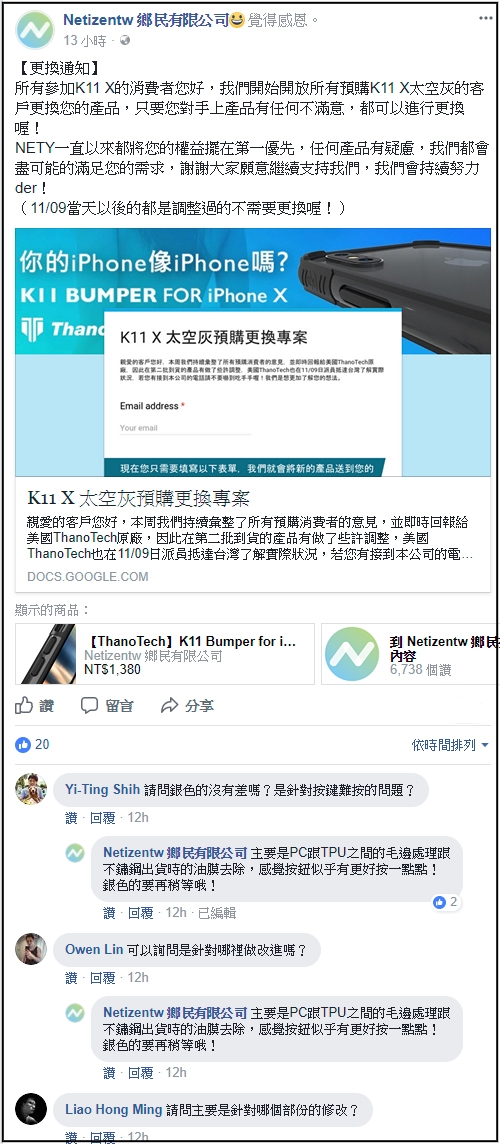Like Yi-Ting Shih's comment
Image resolution: width=500 pixels, height=1144 pixels.
click(x=71, y=818)
